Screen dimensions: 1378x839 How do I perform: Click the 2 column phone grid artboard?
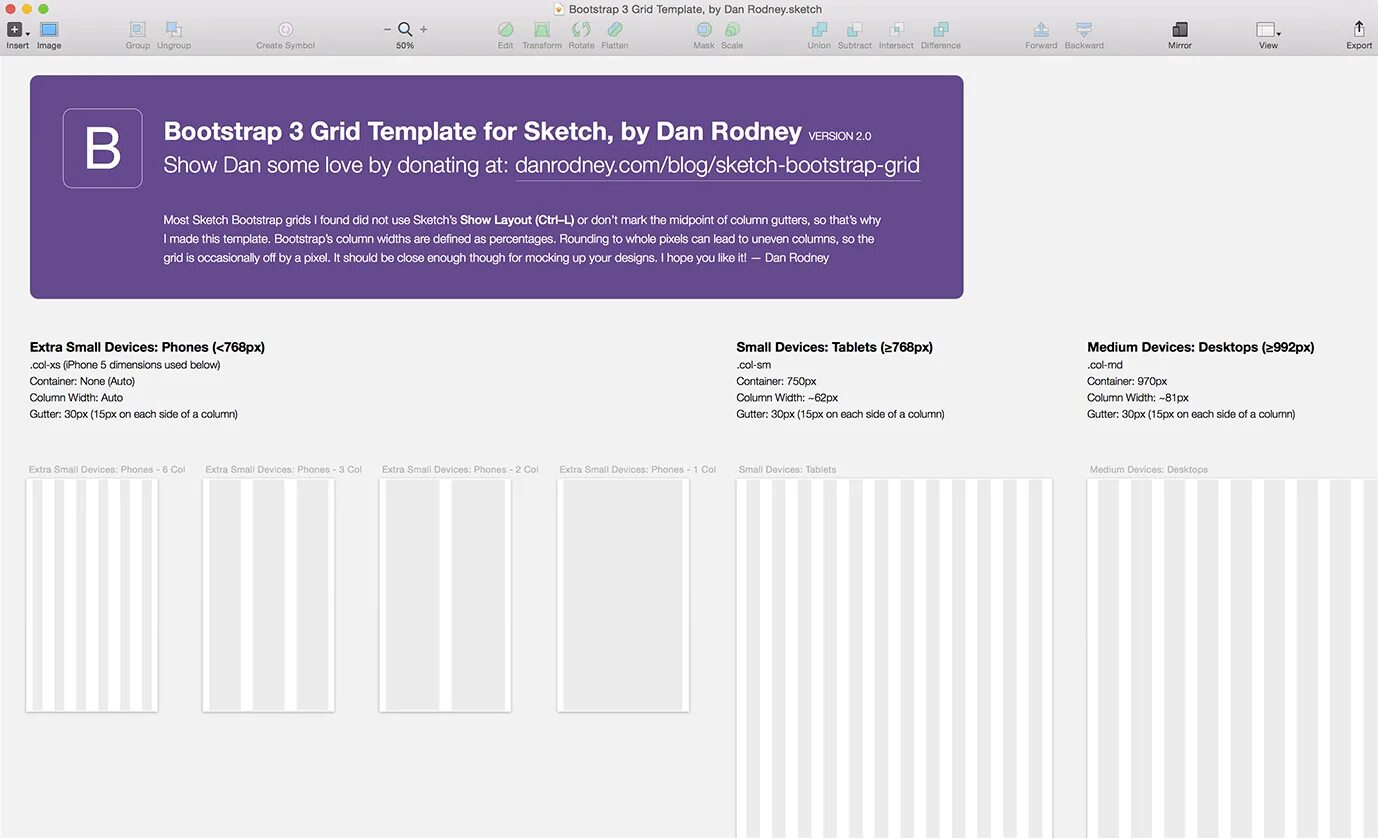point(445,595)
